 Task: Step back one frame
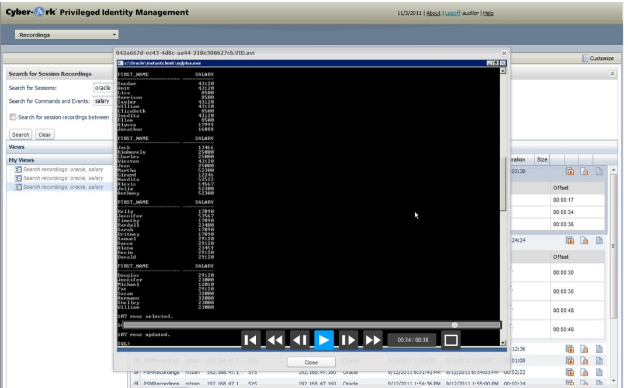pyautogui.click(x=300, y=340)
